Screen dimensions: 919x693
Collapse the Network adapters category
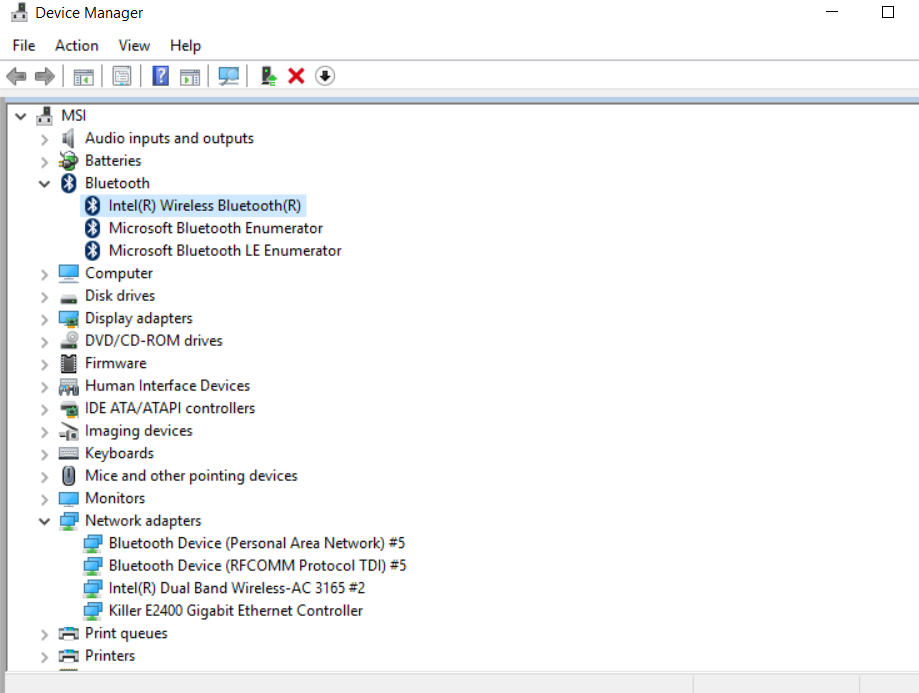(44, 521)
